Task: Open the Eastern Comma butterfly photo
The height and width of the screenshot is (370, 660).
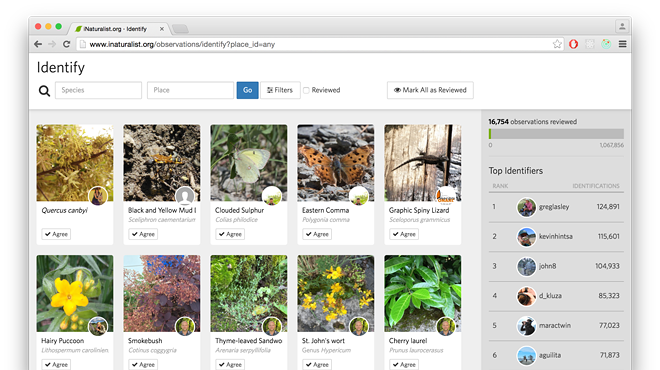Action: click(x=335, y=162)
